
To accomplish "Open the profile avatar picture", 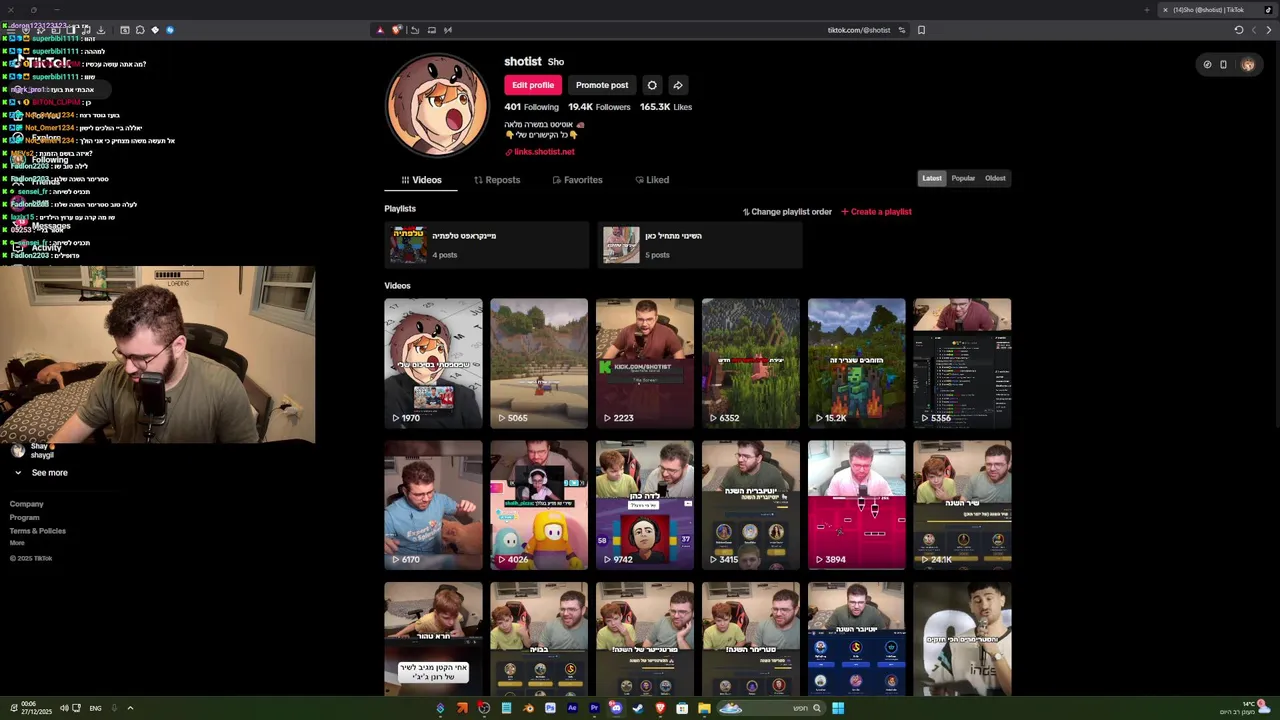I will coord(437,105).
